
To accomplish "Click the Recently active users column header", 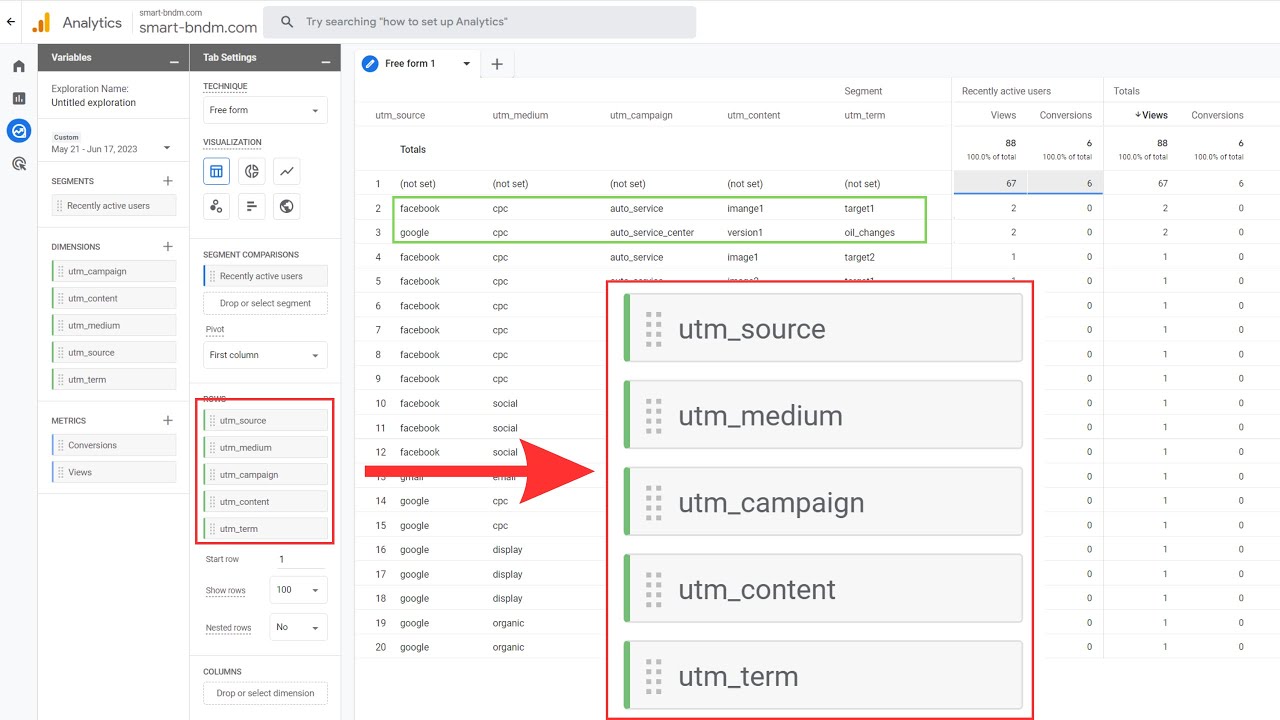I will coord(1006,91).
